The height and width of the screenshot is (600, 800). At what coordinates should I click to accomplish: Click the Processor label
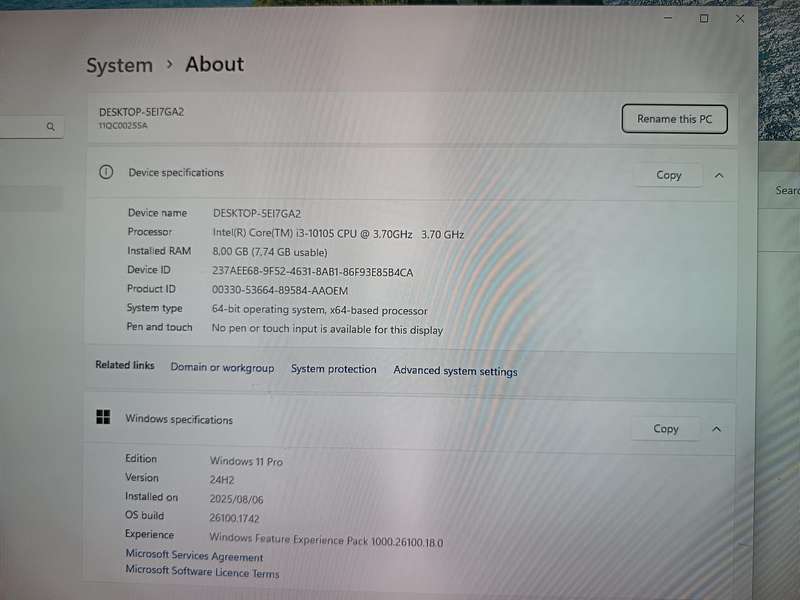149,232
